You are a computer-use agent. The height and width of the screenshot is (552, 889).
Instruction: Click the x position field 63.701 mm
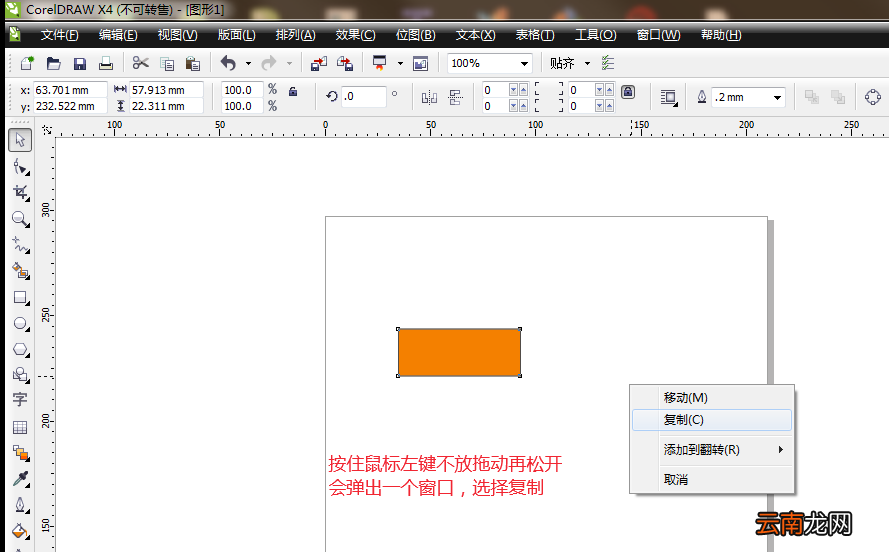(70, 90)
